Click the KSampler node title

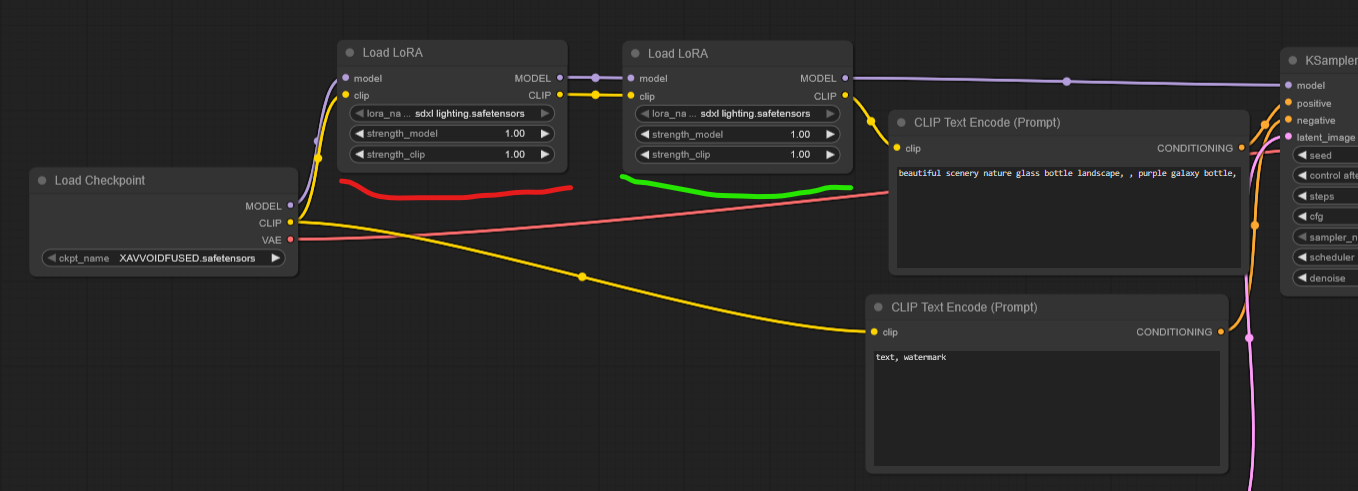tap(1332, 61)
